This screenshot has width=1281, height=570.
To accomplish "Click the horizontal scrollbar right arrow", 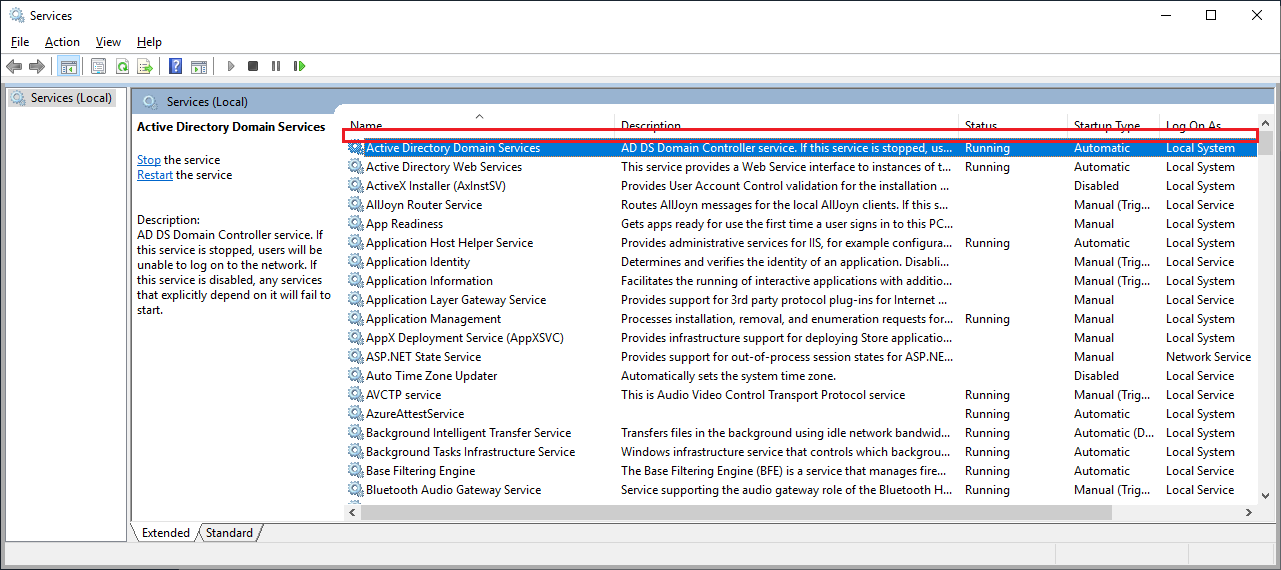I will [1249, 512].
